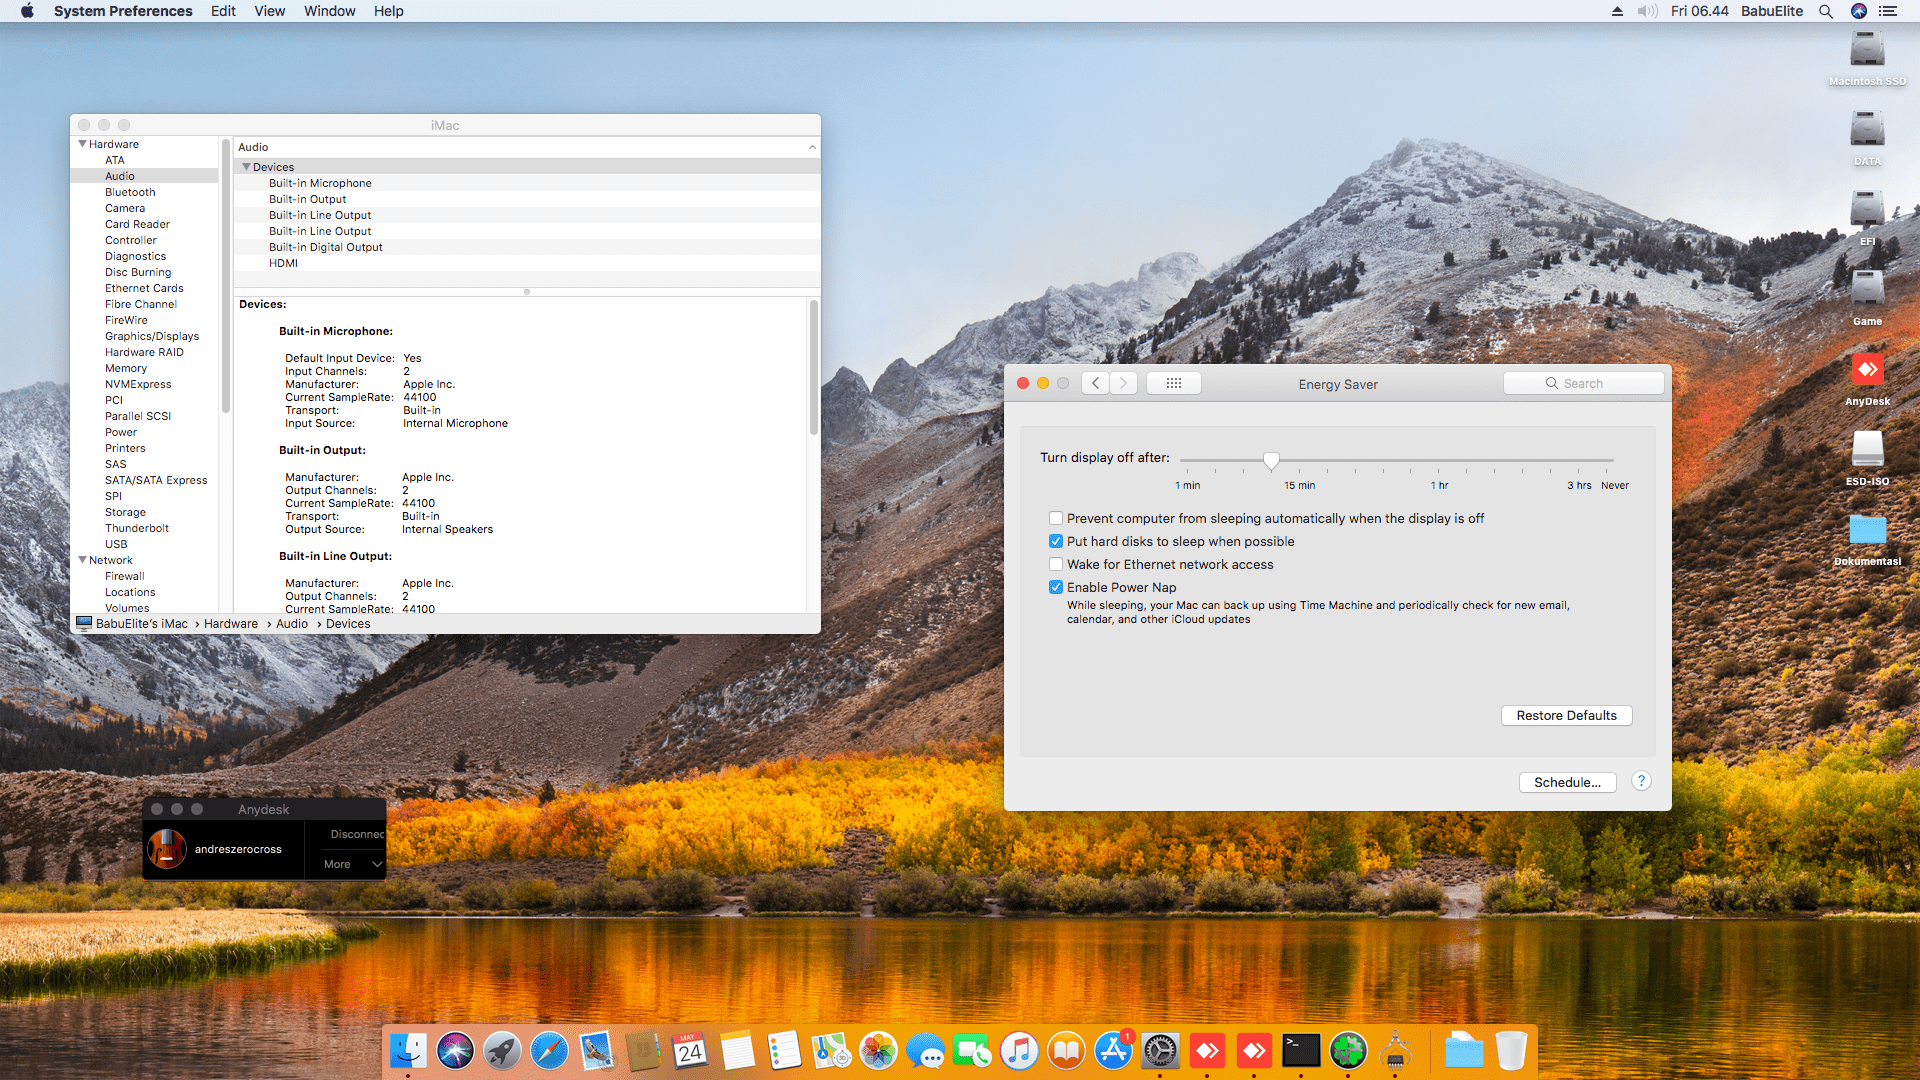Viewport: 1920px width, 1080px height.
Task: Expand the More menu in Anydesk window
Action: 348,864
